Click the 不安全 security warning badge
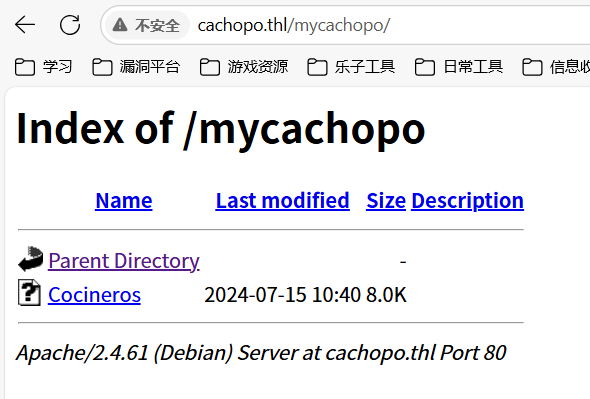 point(147,25)
